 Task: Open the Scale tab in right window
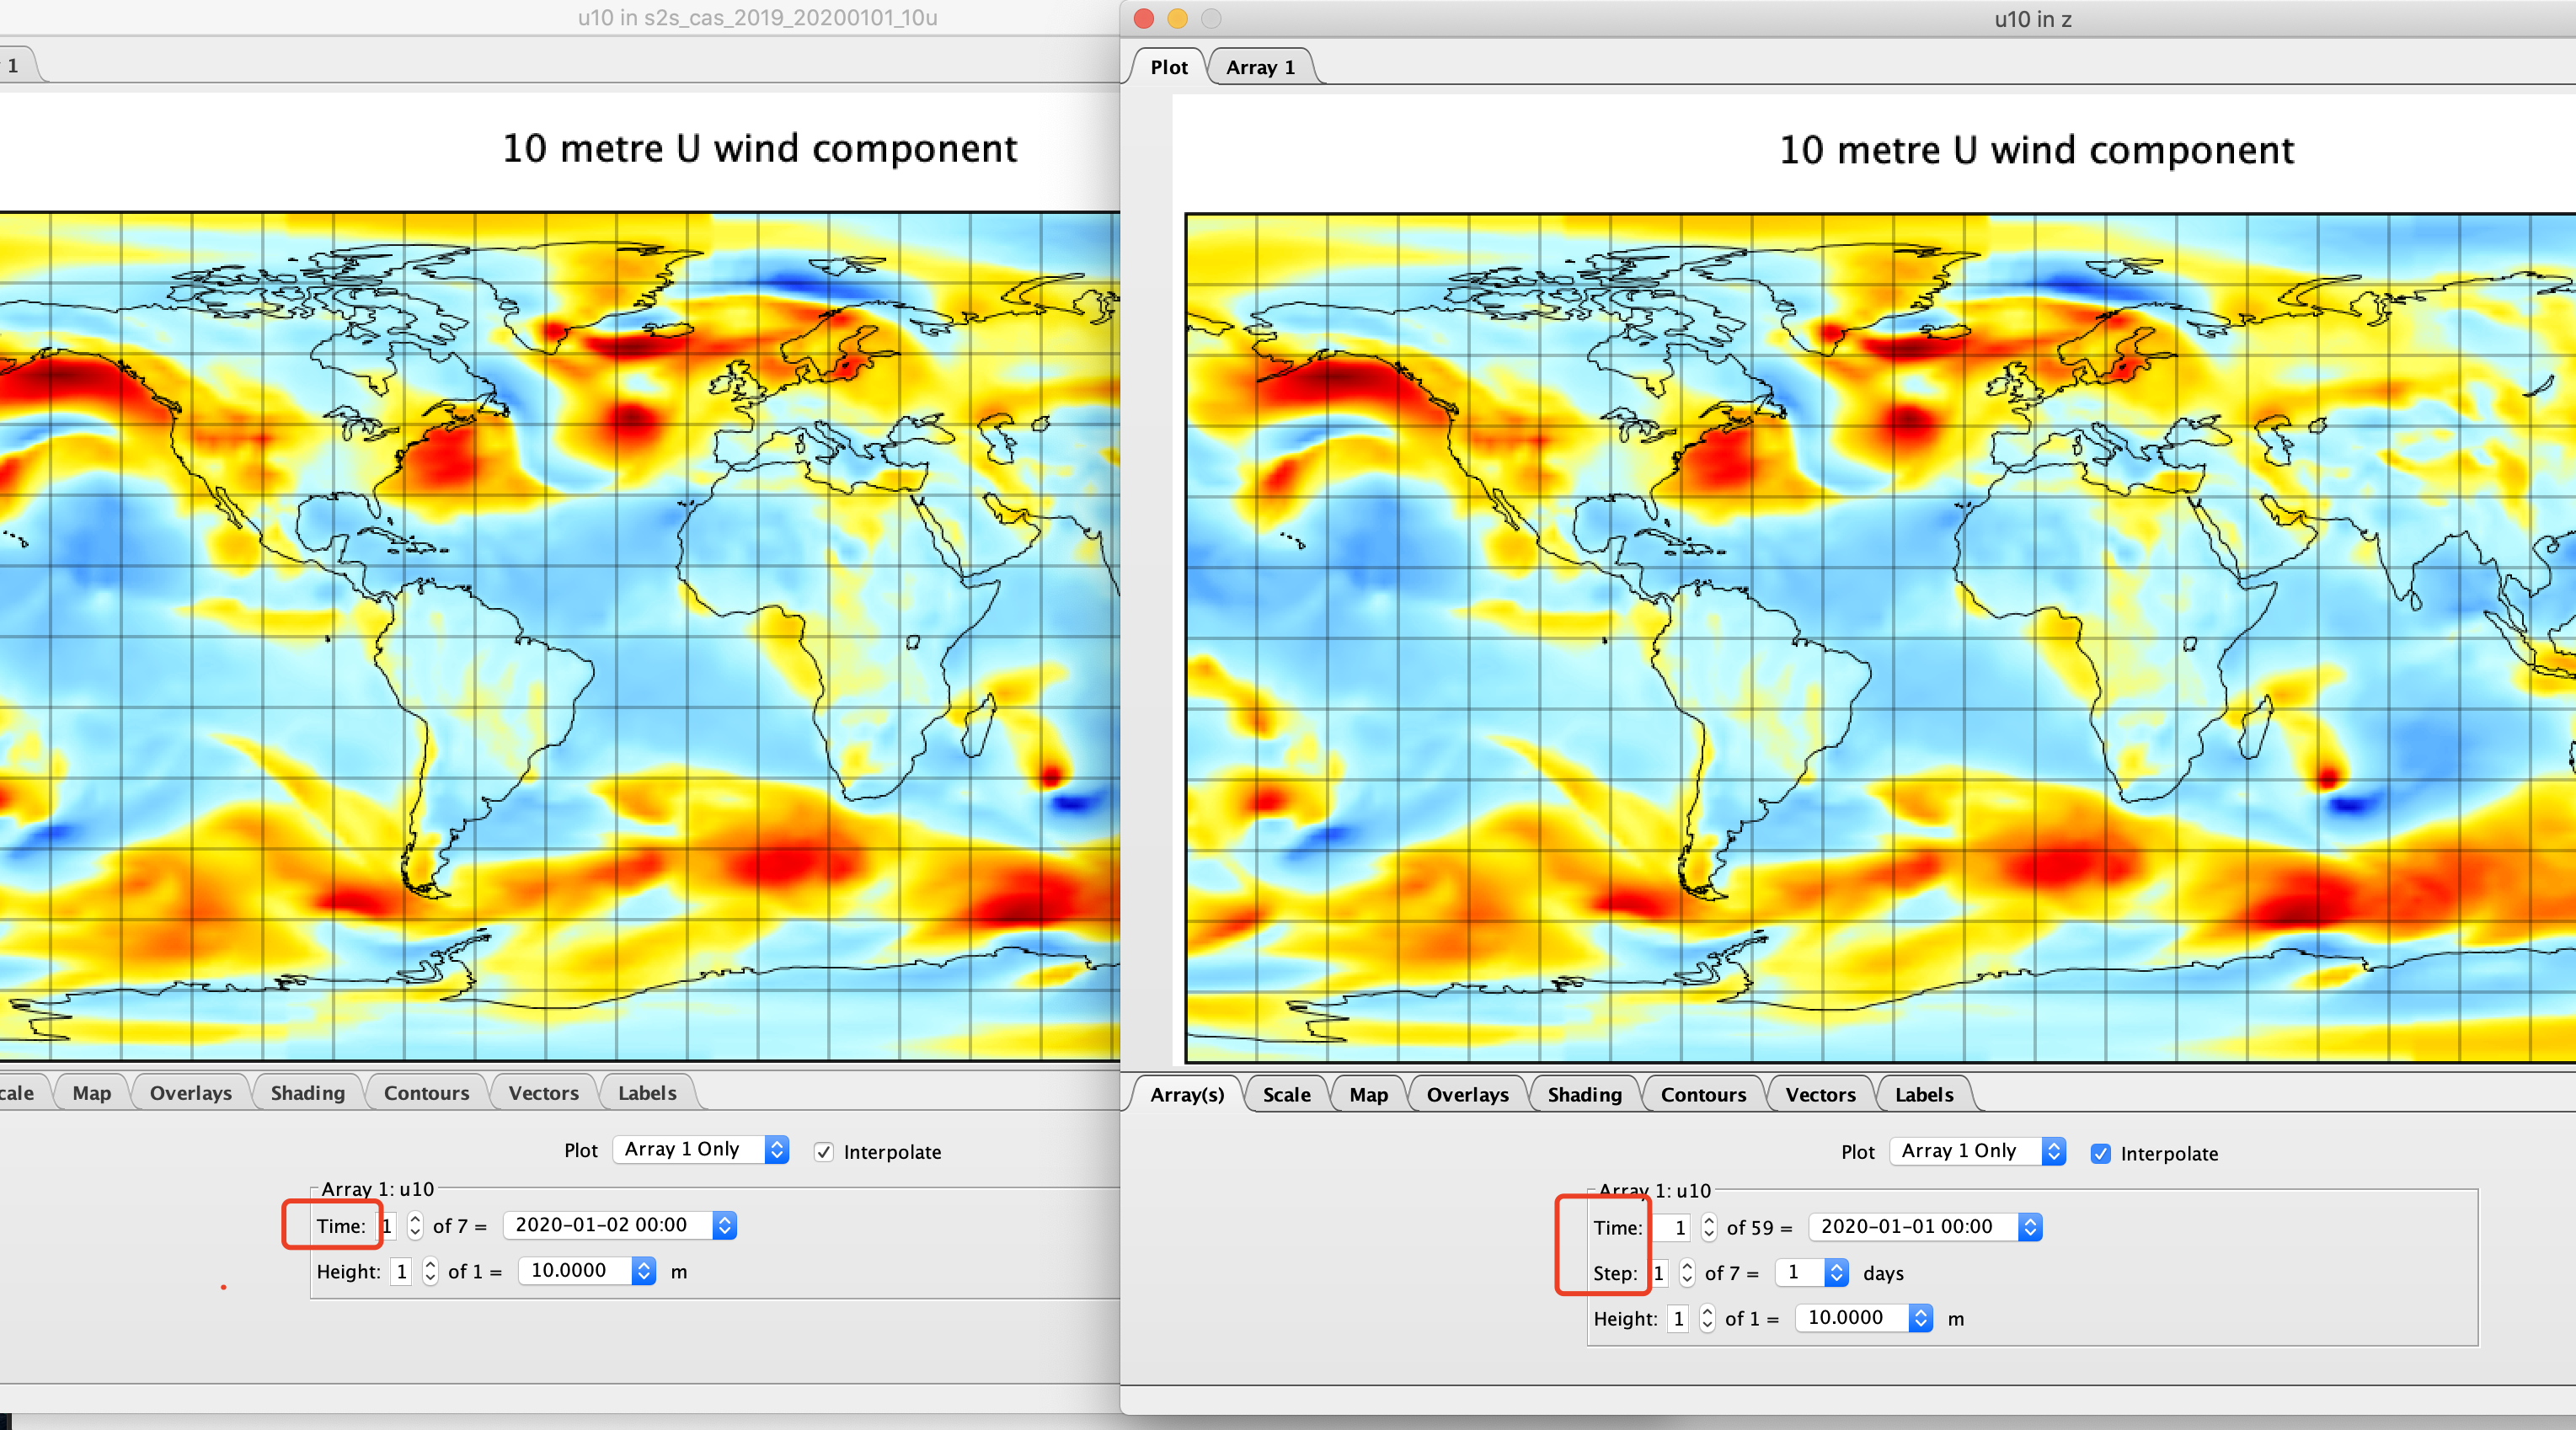[1286, 1094]
